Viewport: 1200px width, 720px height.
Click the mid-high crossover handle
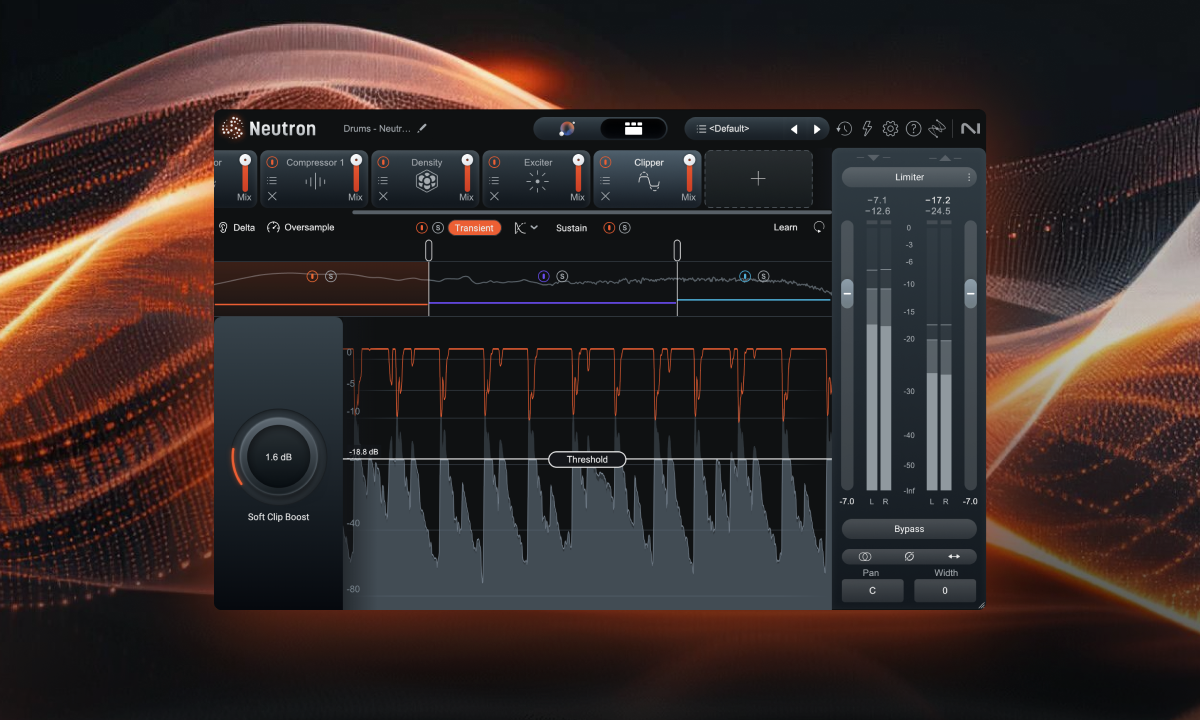677,250
